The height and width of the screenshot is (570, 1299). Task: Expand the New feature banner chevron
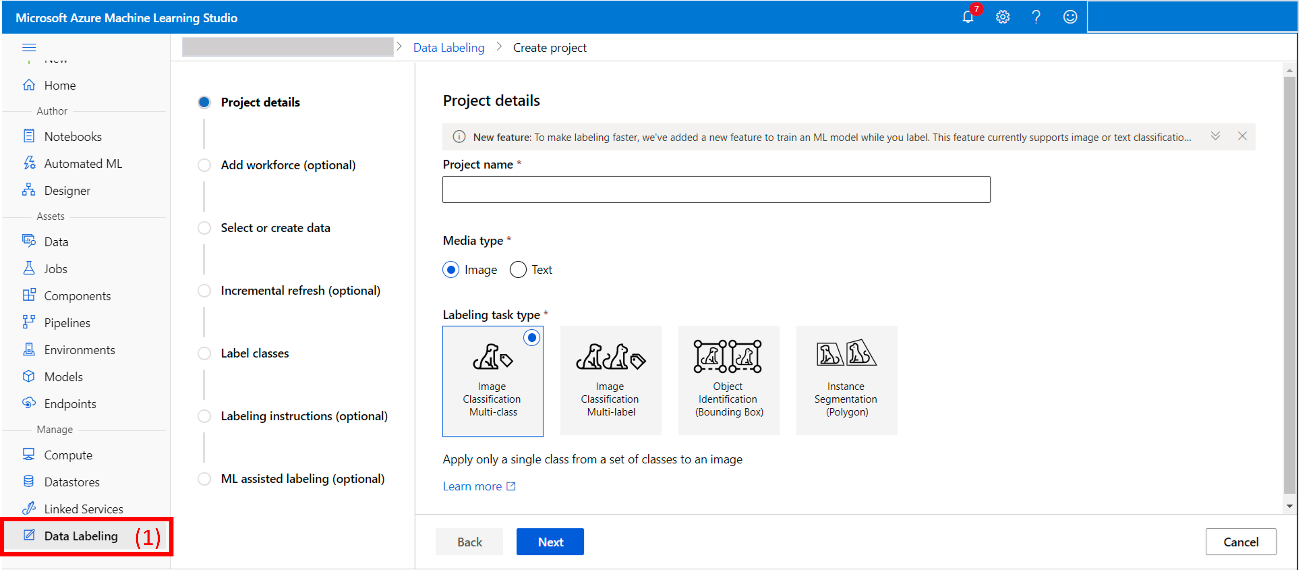[1215, 136]
